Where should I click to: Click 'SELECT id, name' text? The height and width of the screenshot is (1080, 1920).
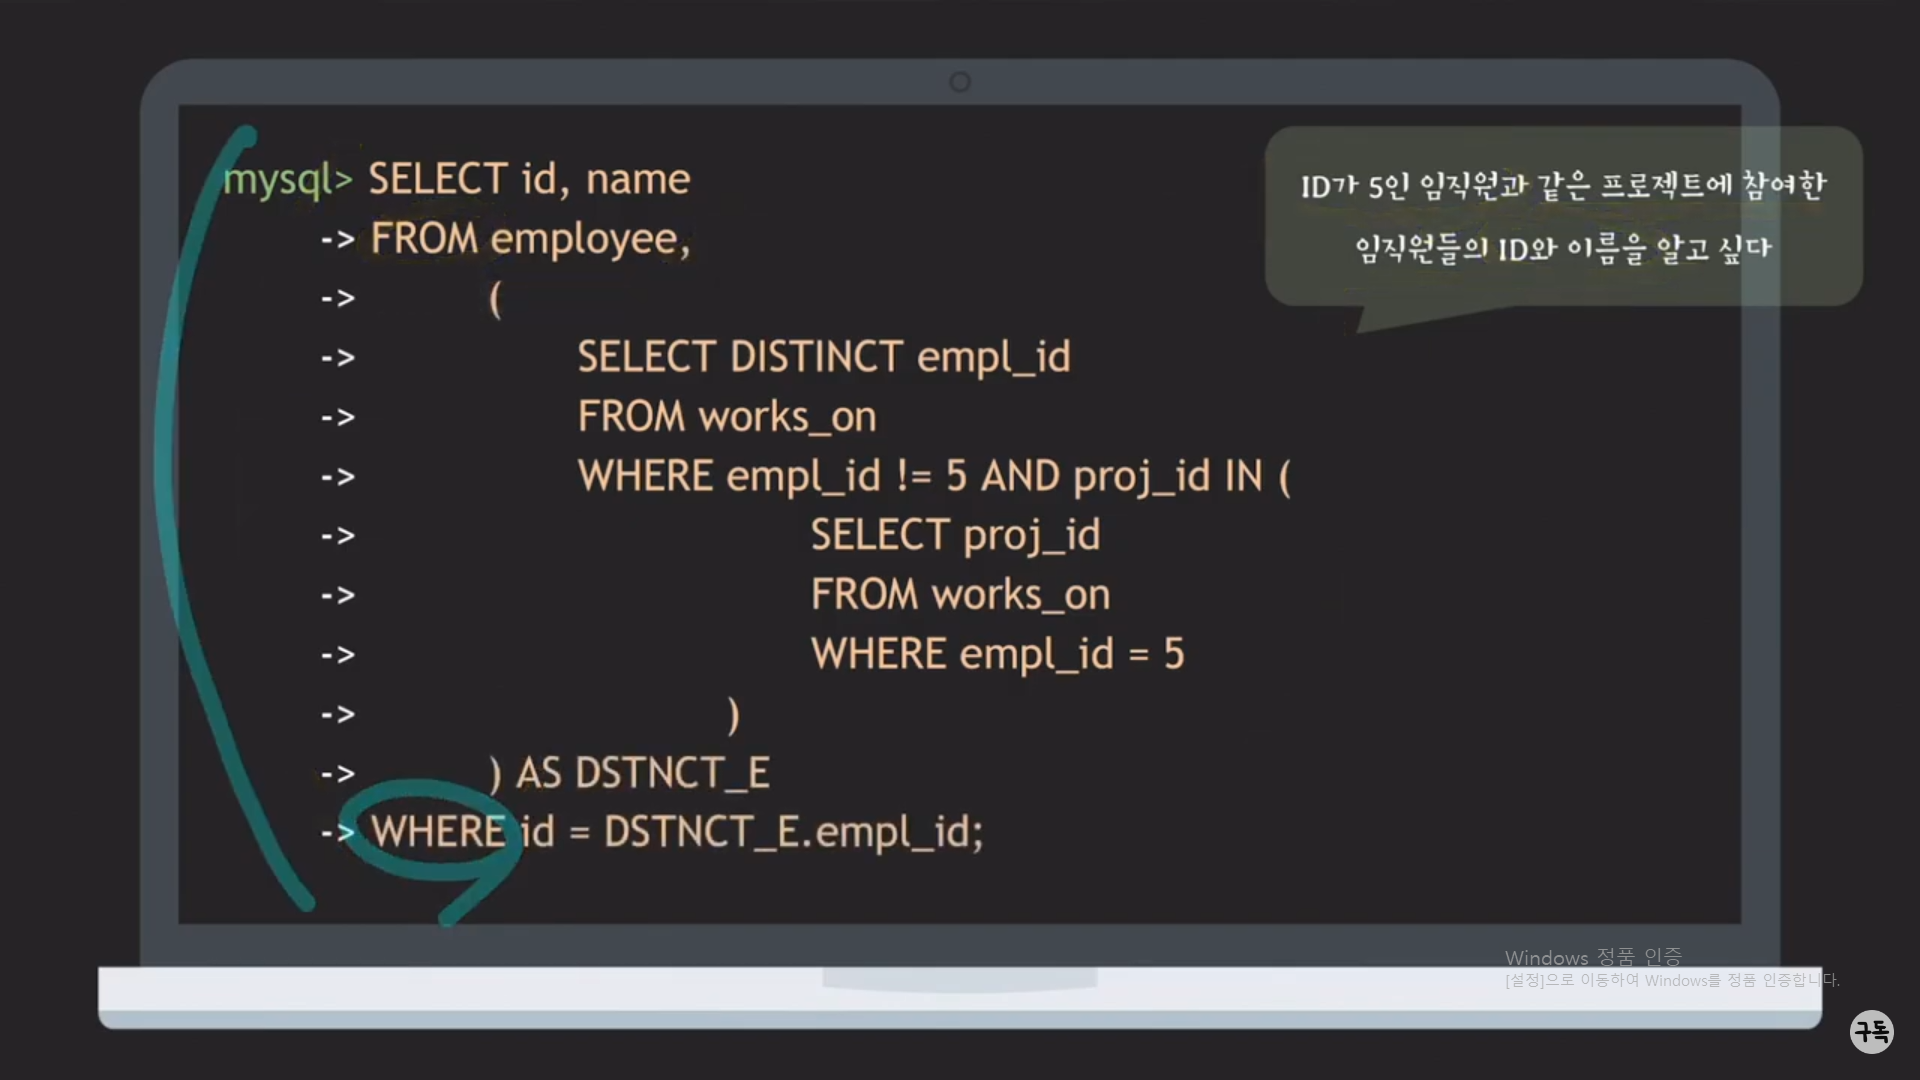coord(529,180)
